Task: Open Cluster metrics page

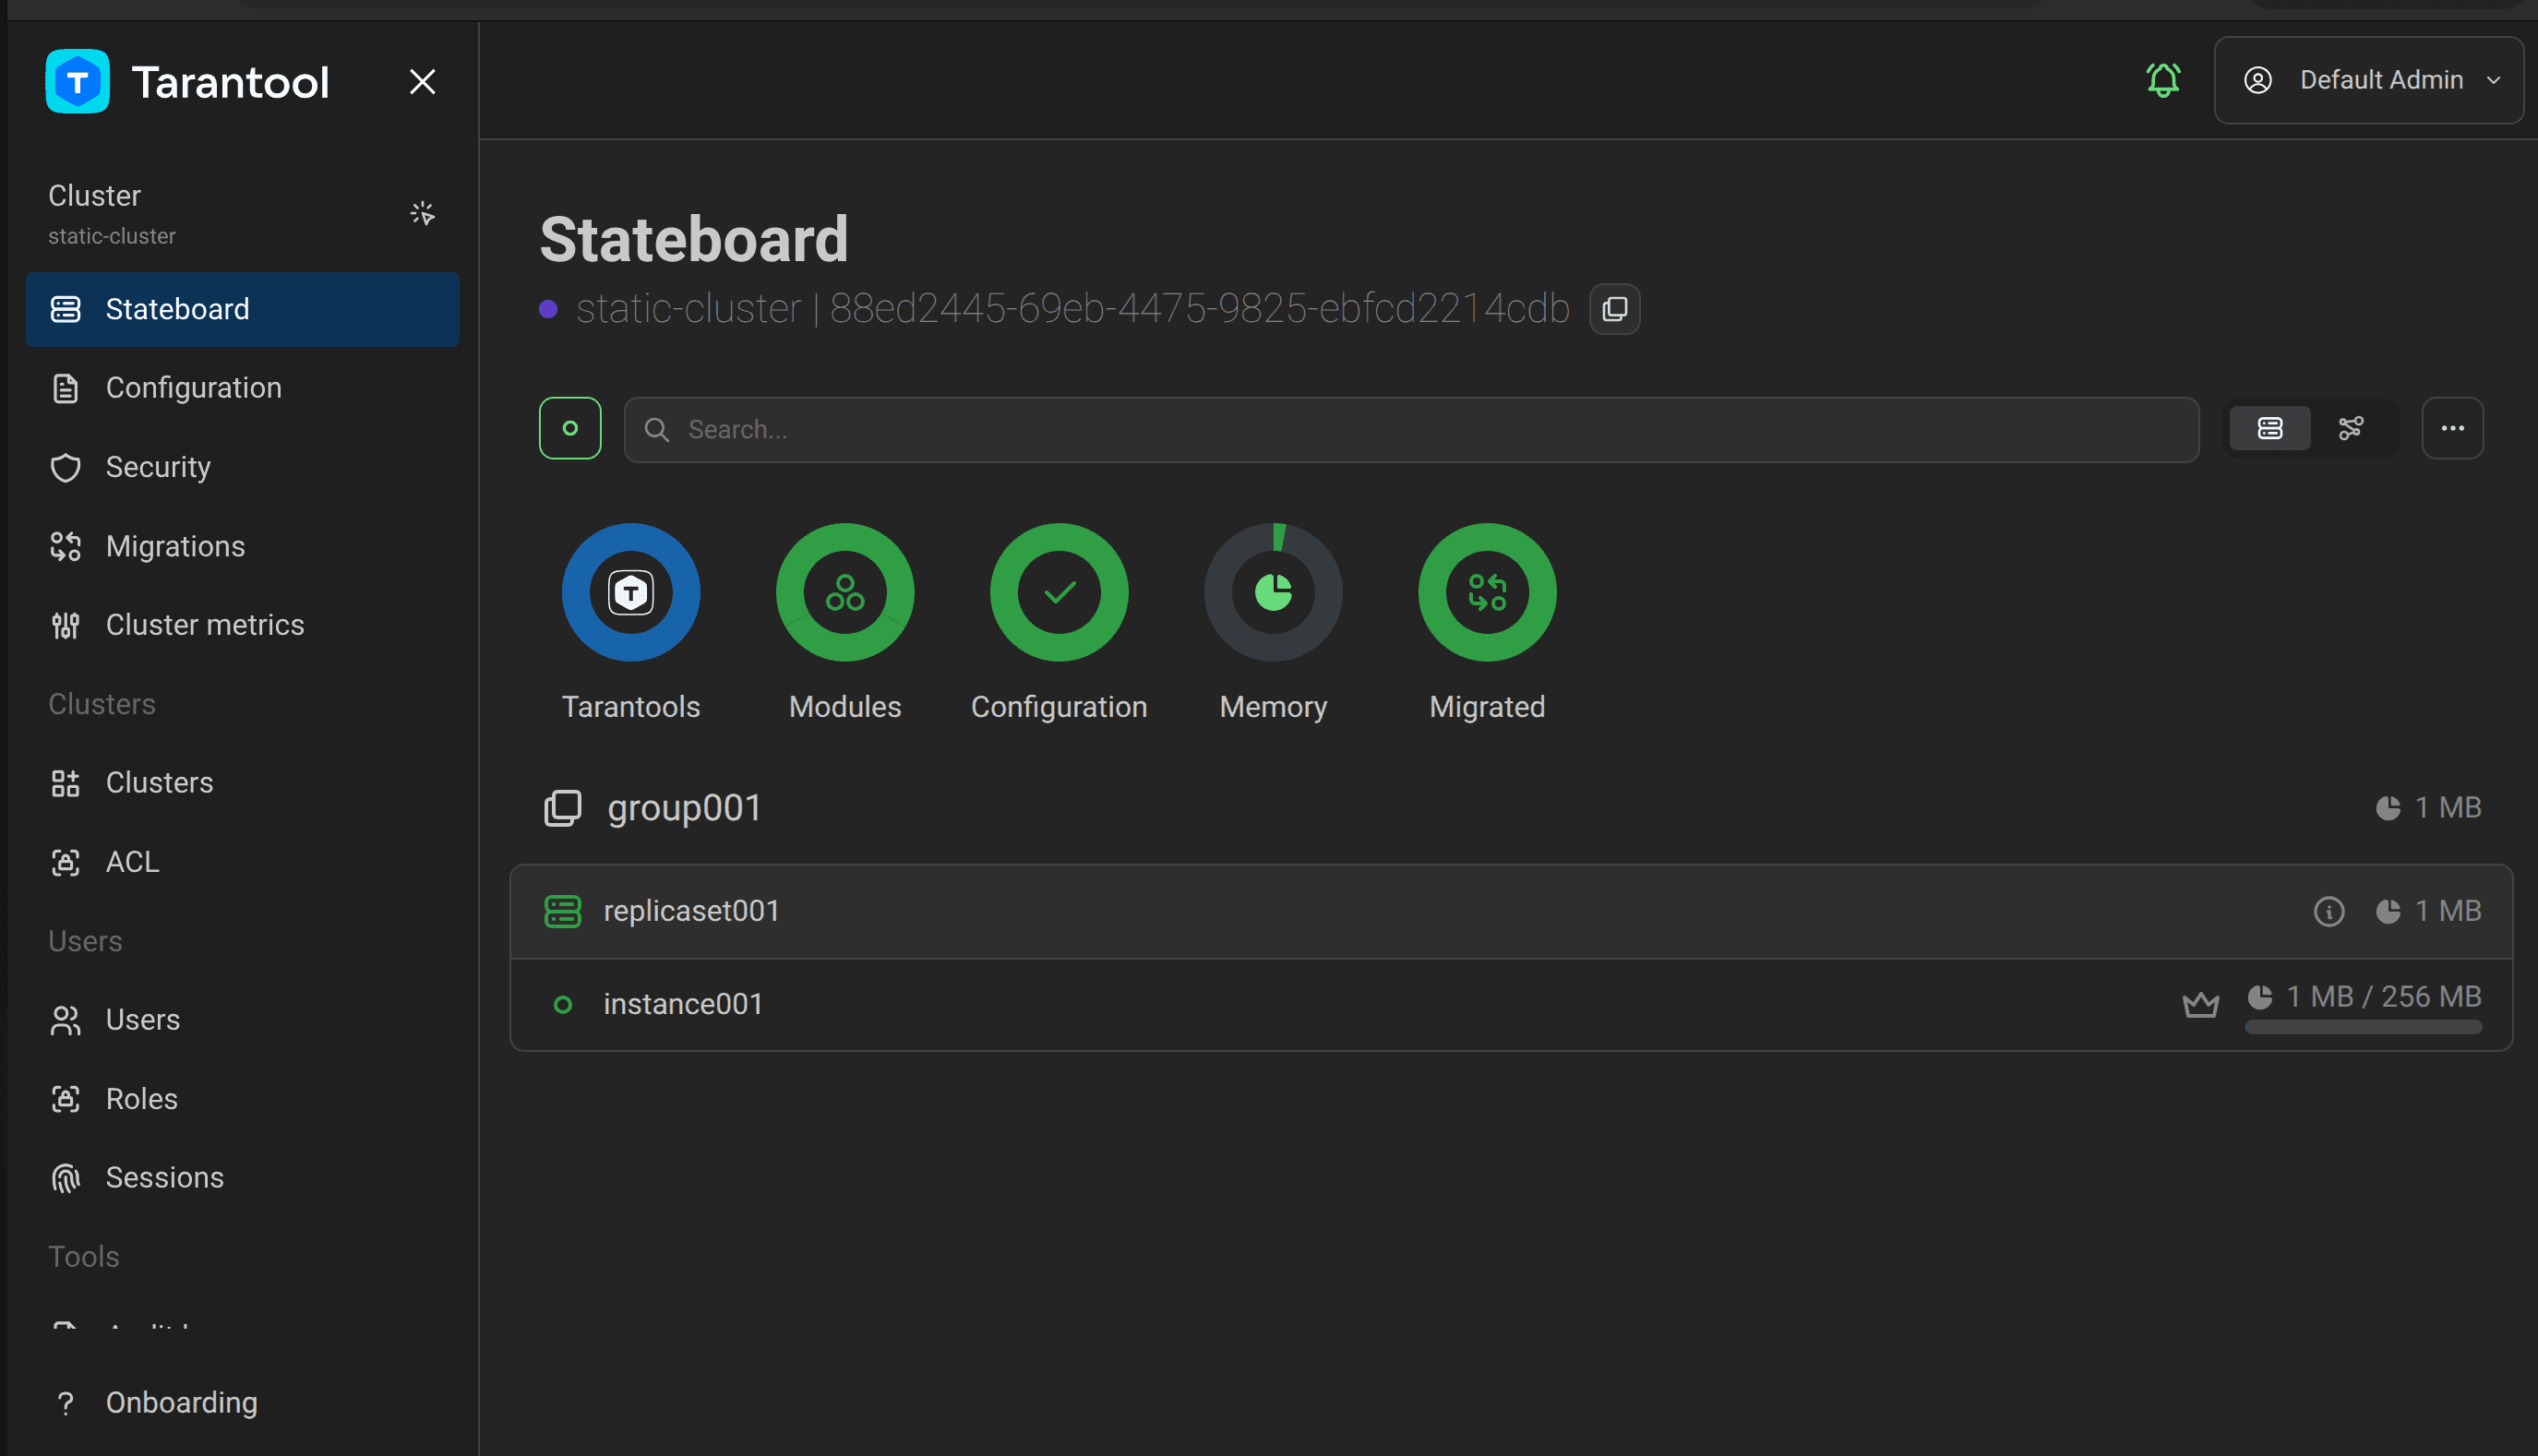Action: coord(243,625)
